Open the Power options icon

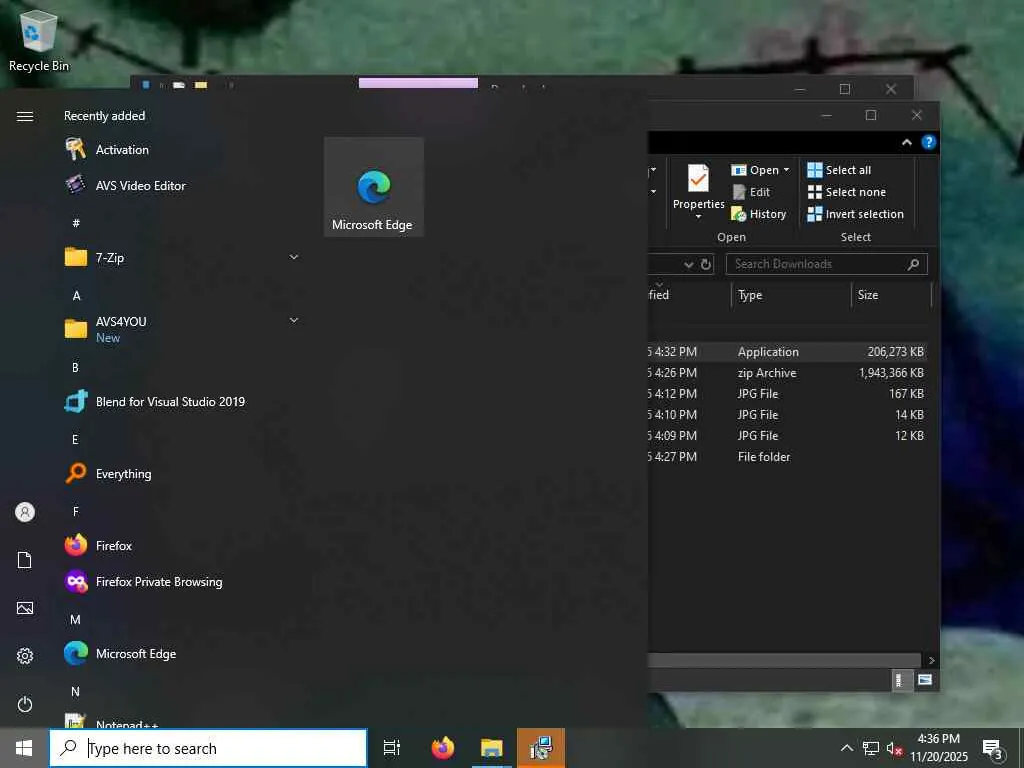coord(25,704)
